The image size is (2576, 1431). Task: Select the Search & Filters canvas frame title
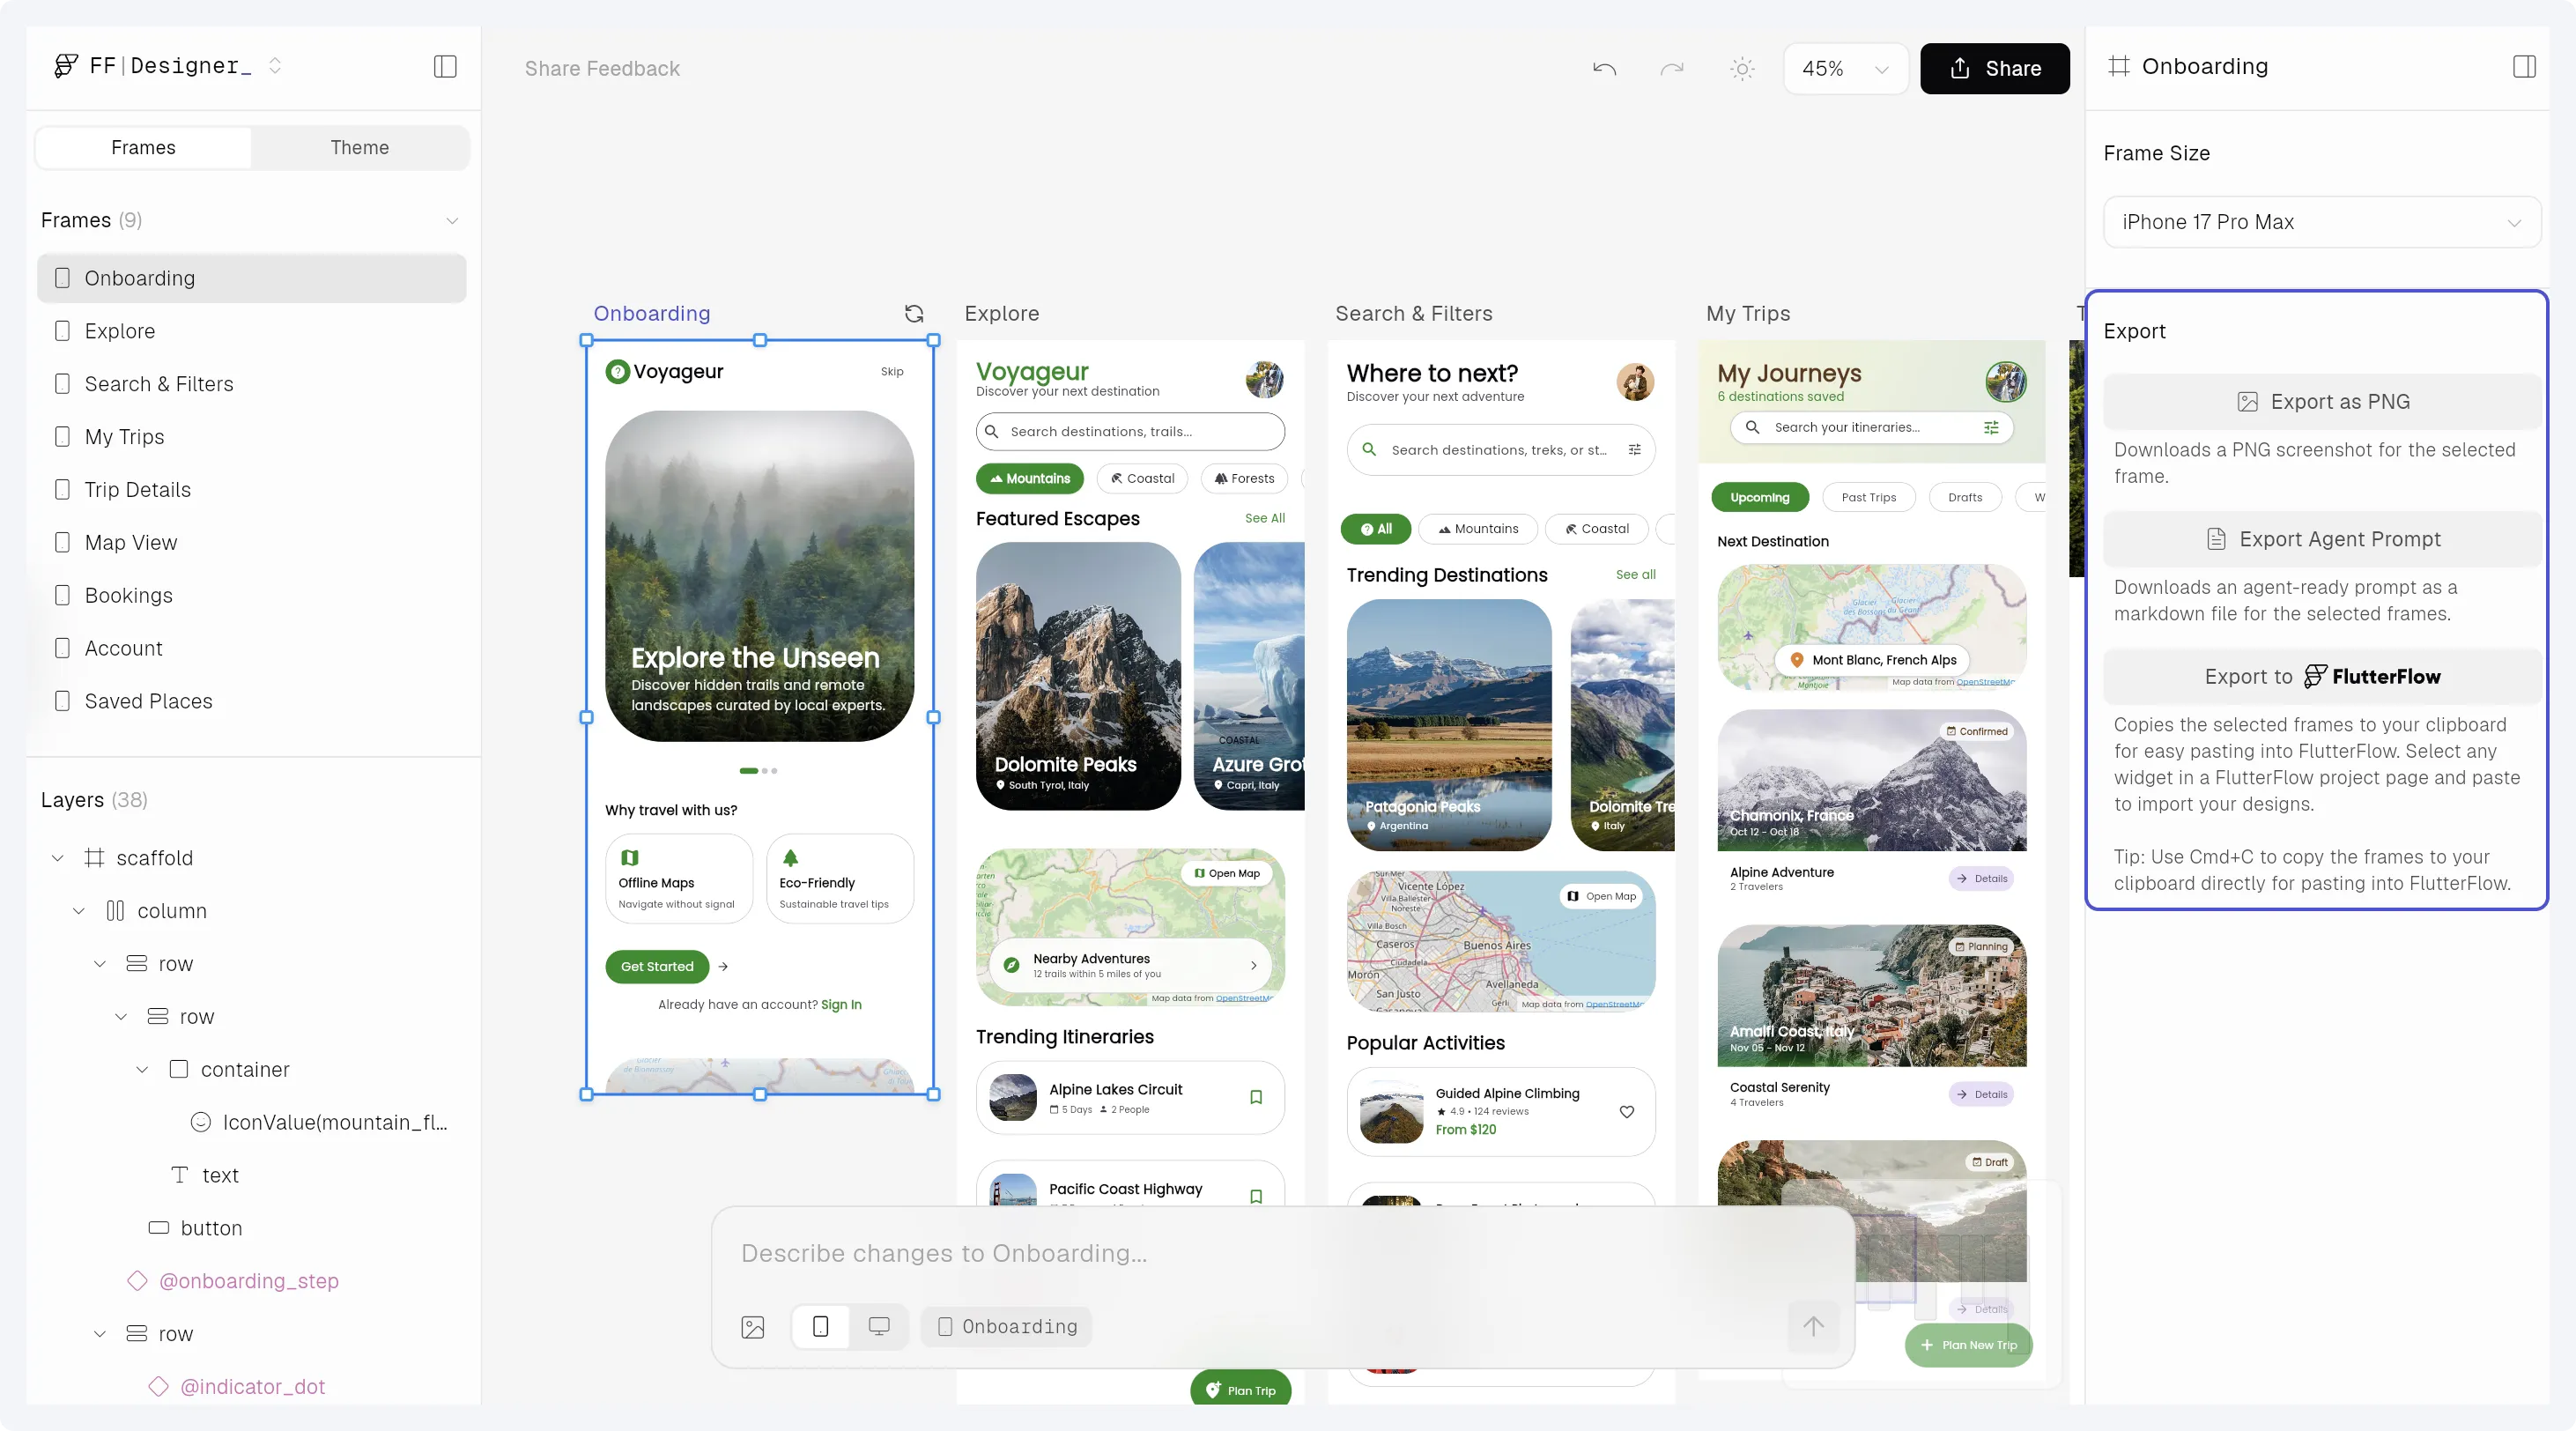1413,313
